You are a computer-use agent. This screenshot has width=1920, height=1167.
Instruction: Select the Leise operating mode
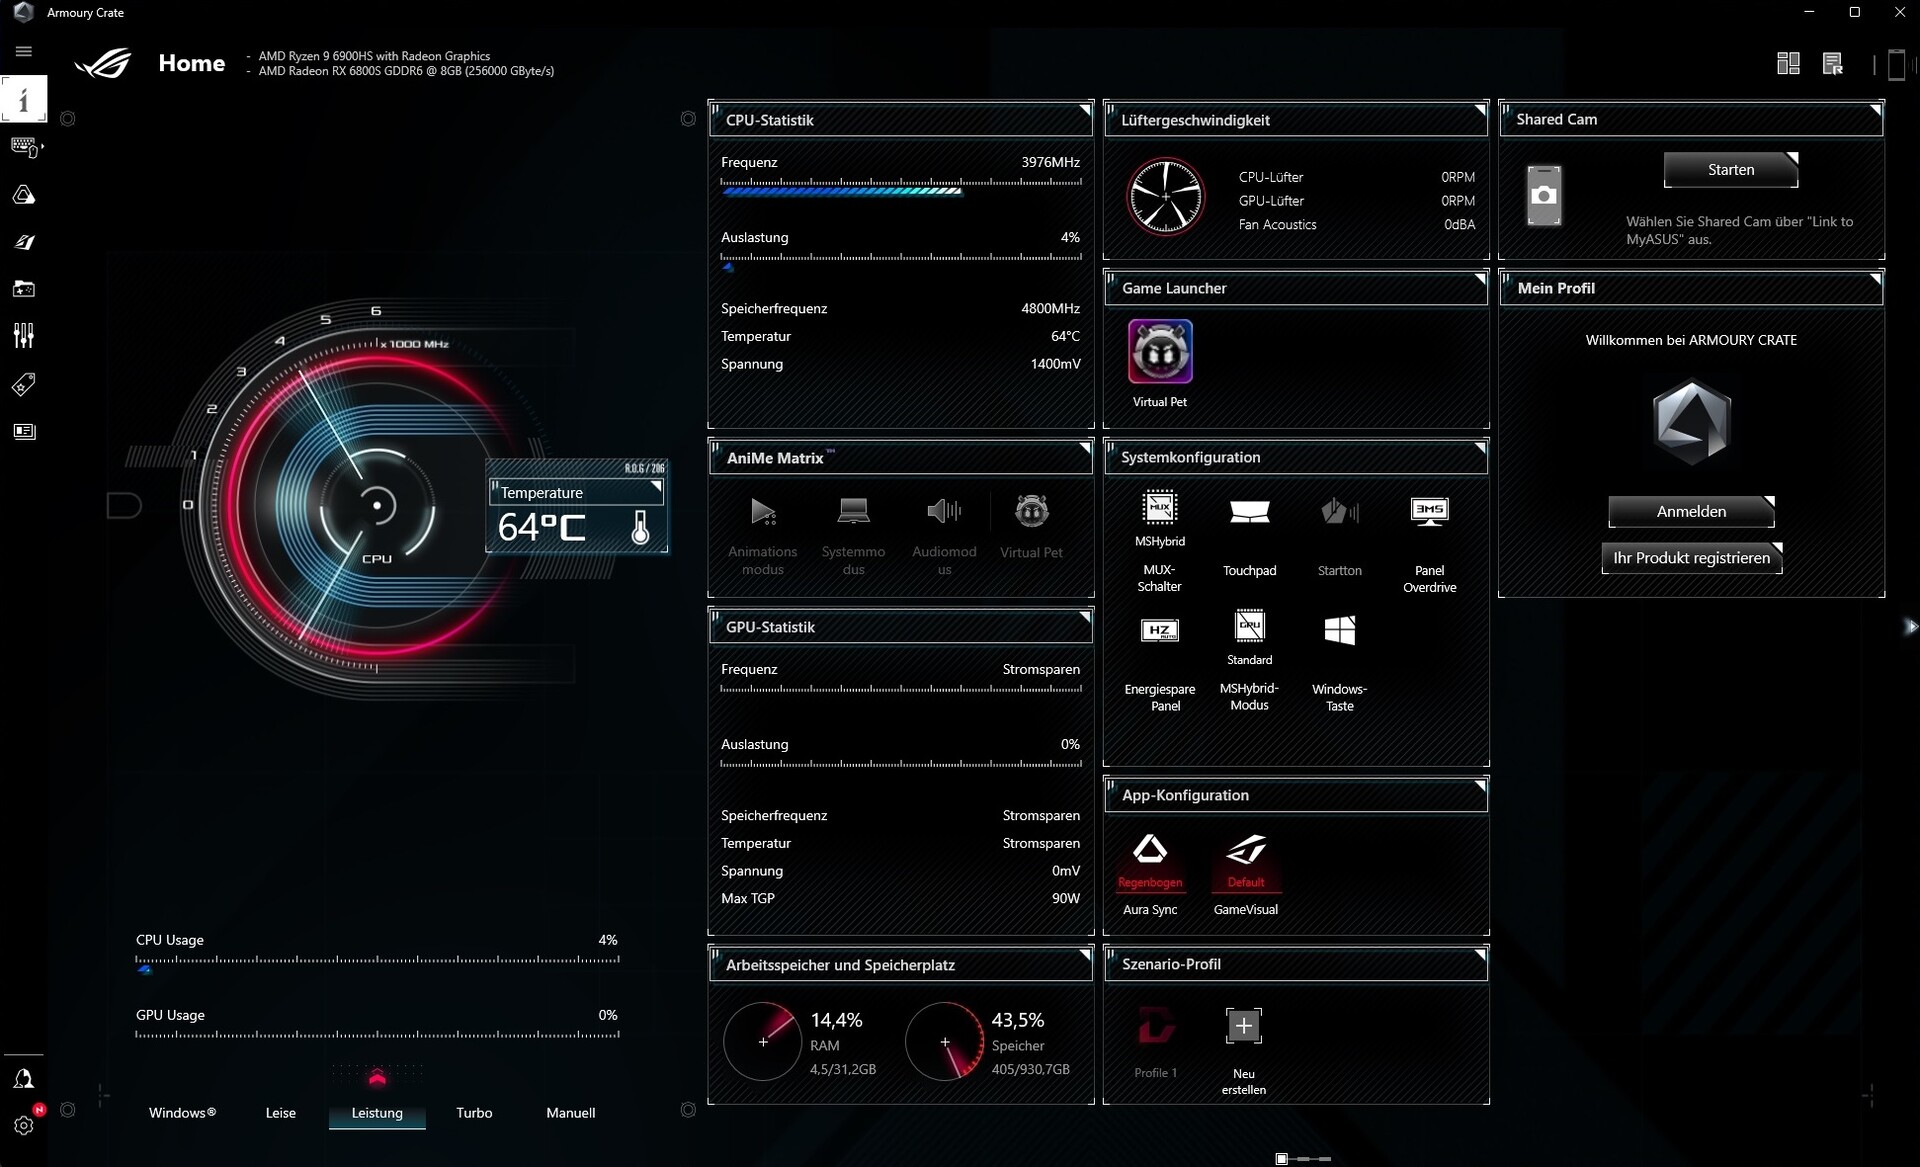pos(280,1112)
